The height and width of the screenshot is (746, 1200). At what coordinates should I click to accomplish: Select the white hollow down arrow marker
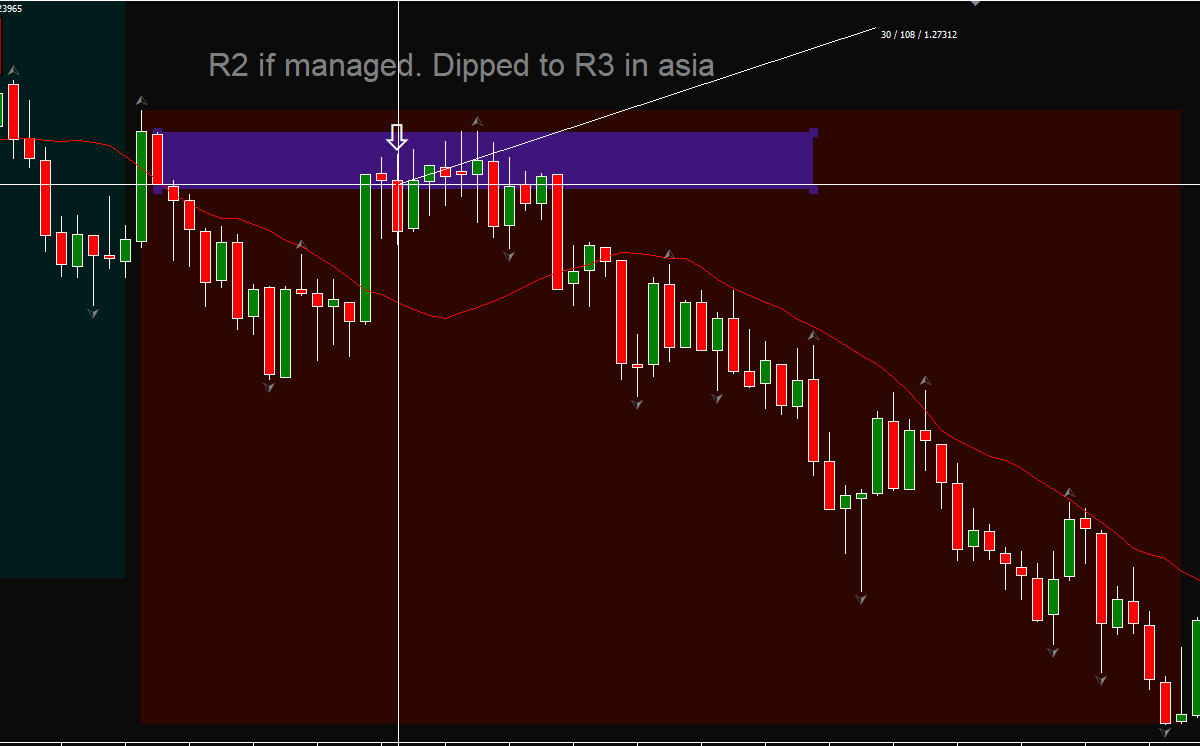point(397,137)
